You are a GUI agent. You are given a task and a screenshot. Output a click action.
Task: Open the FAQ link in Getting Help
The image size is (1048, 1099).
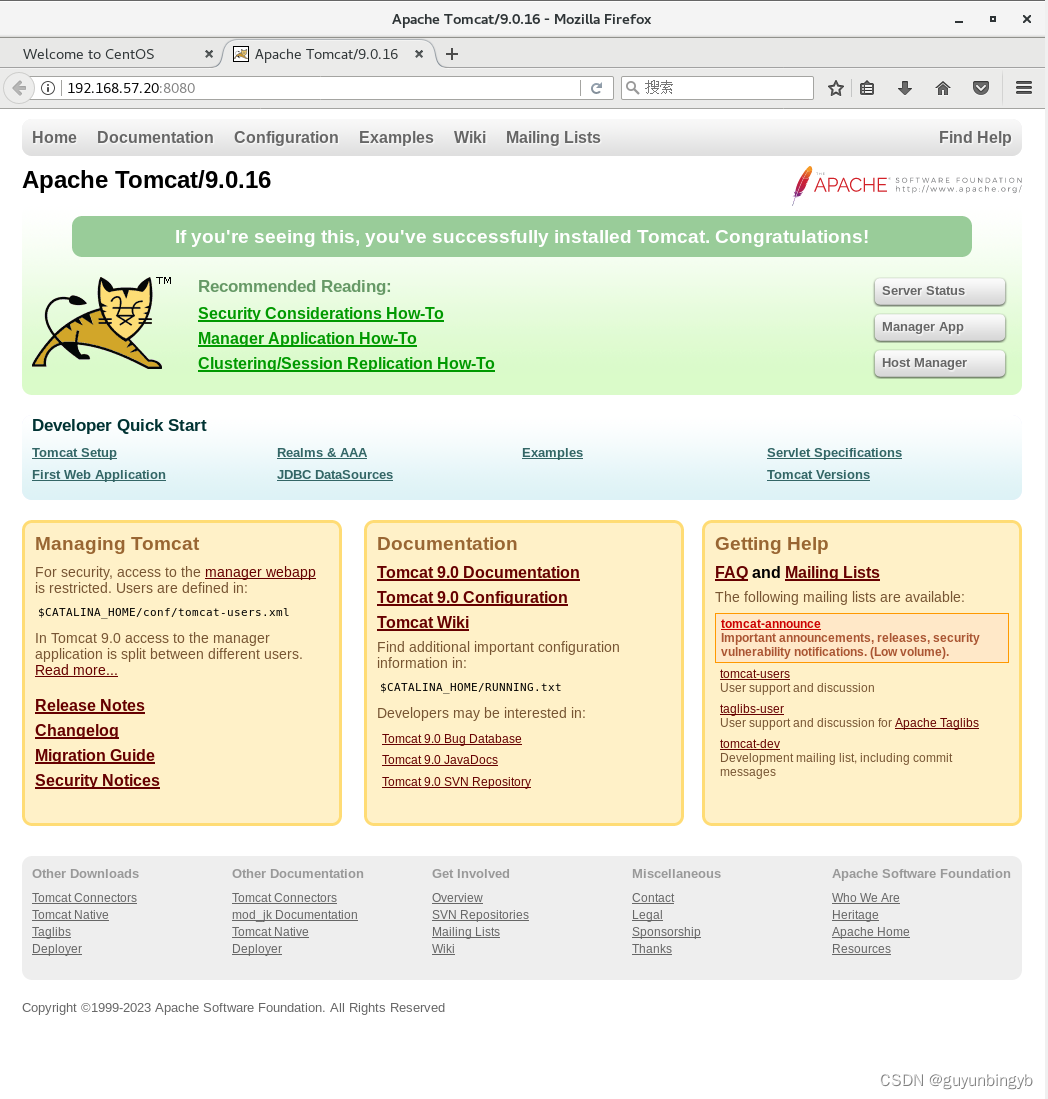coord(731,573)
